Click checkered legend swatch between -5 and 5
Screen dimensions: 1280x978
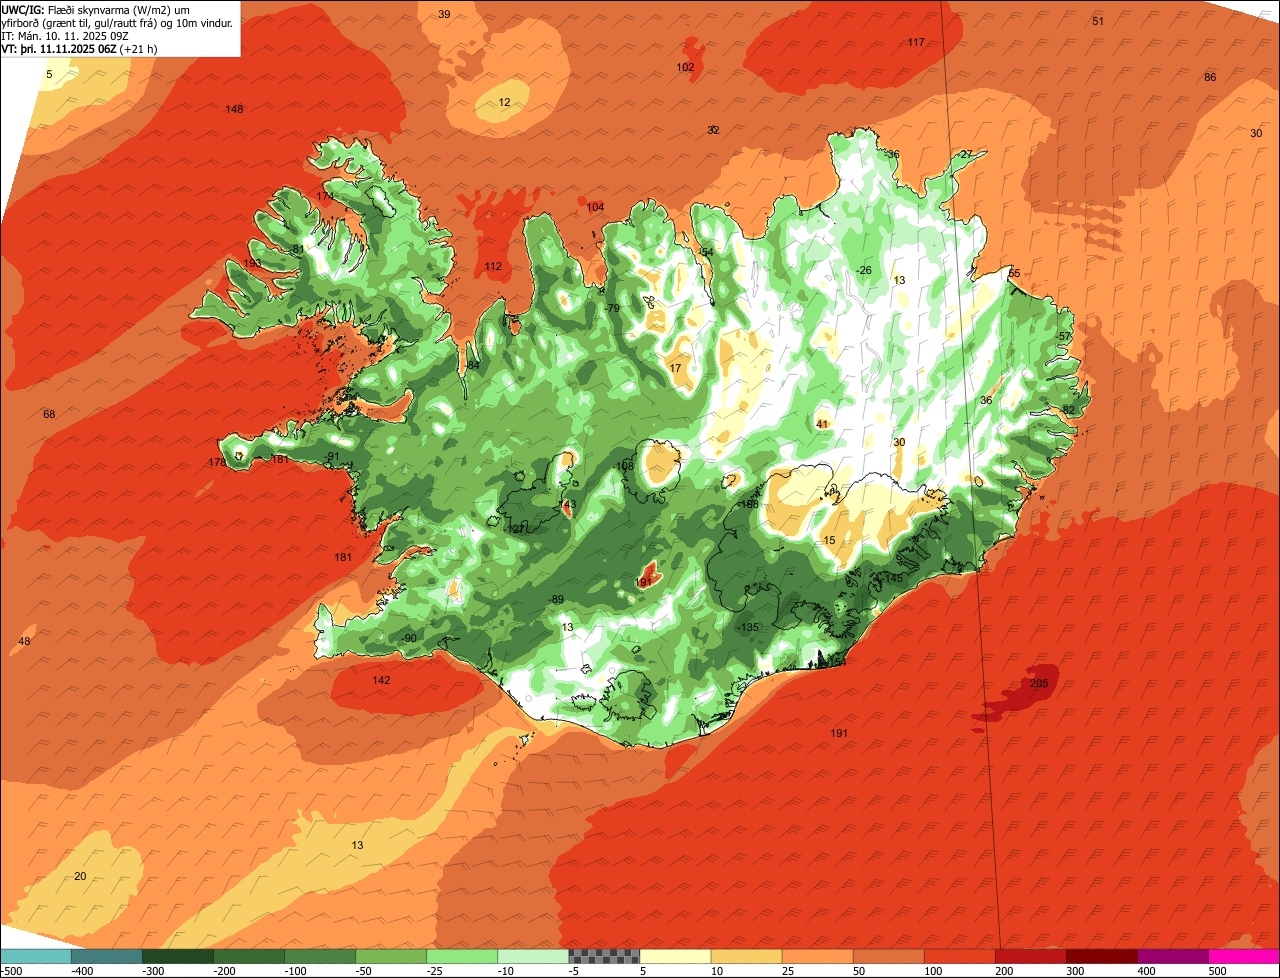(604, 956)
